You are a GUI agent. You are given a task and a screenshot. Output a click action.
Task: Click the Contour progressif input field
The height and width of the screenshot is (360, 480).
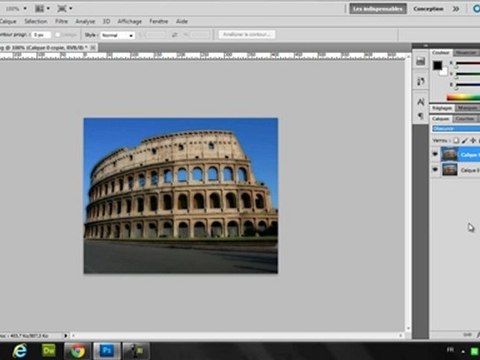[x=41, y=35]
